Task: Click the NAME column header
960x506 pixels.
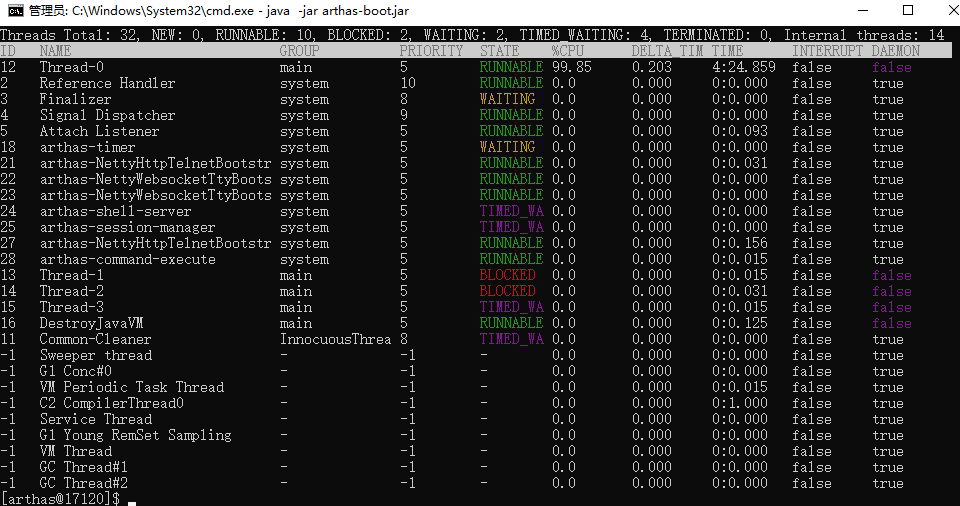Action: pos(56,51)
